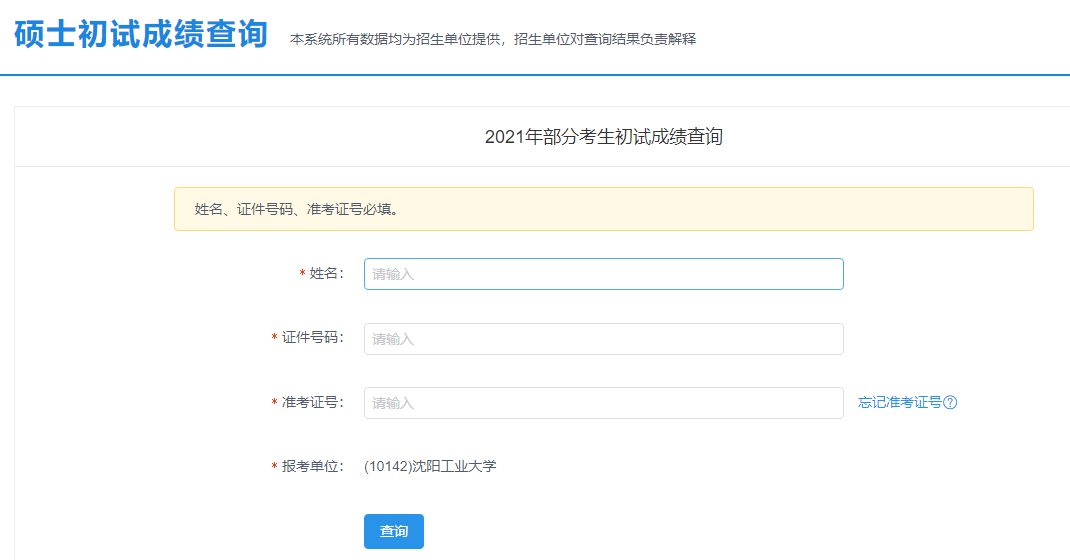
Task: Select the 准考证号 input field
Action: point(603,403)
